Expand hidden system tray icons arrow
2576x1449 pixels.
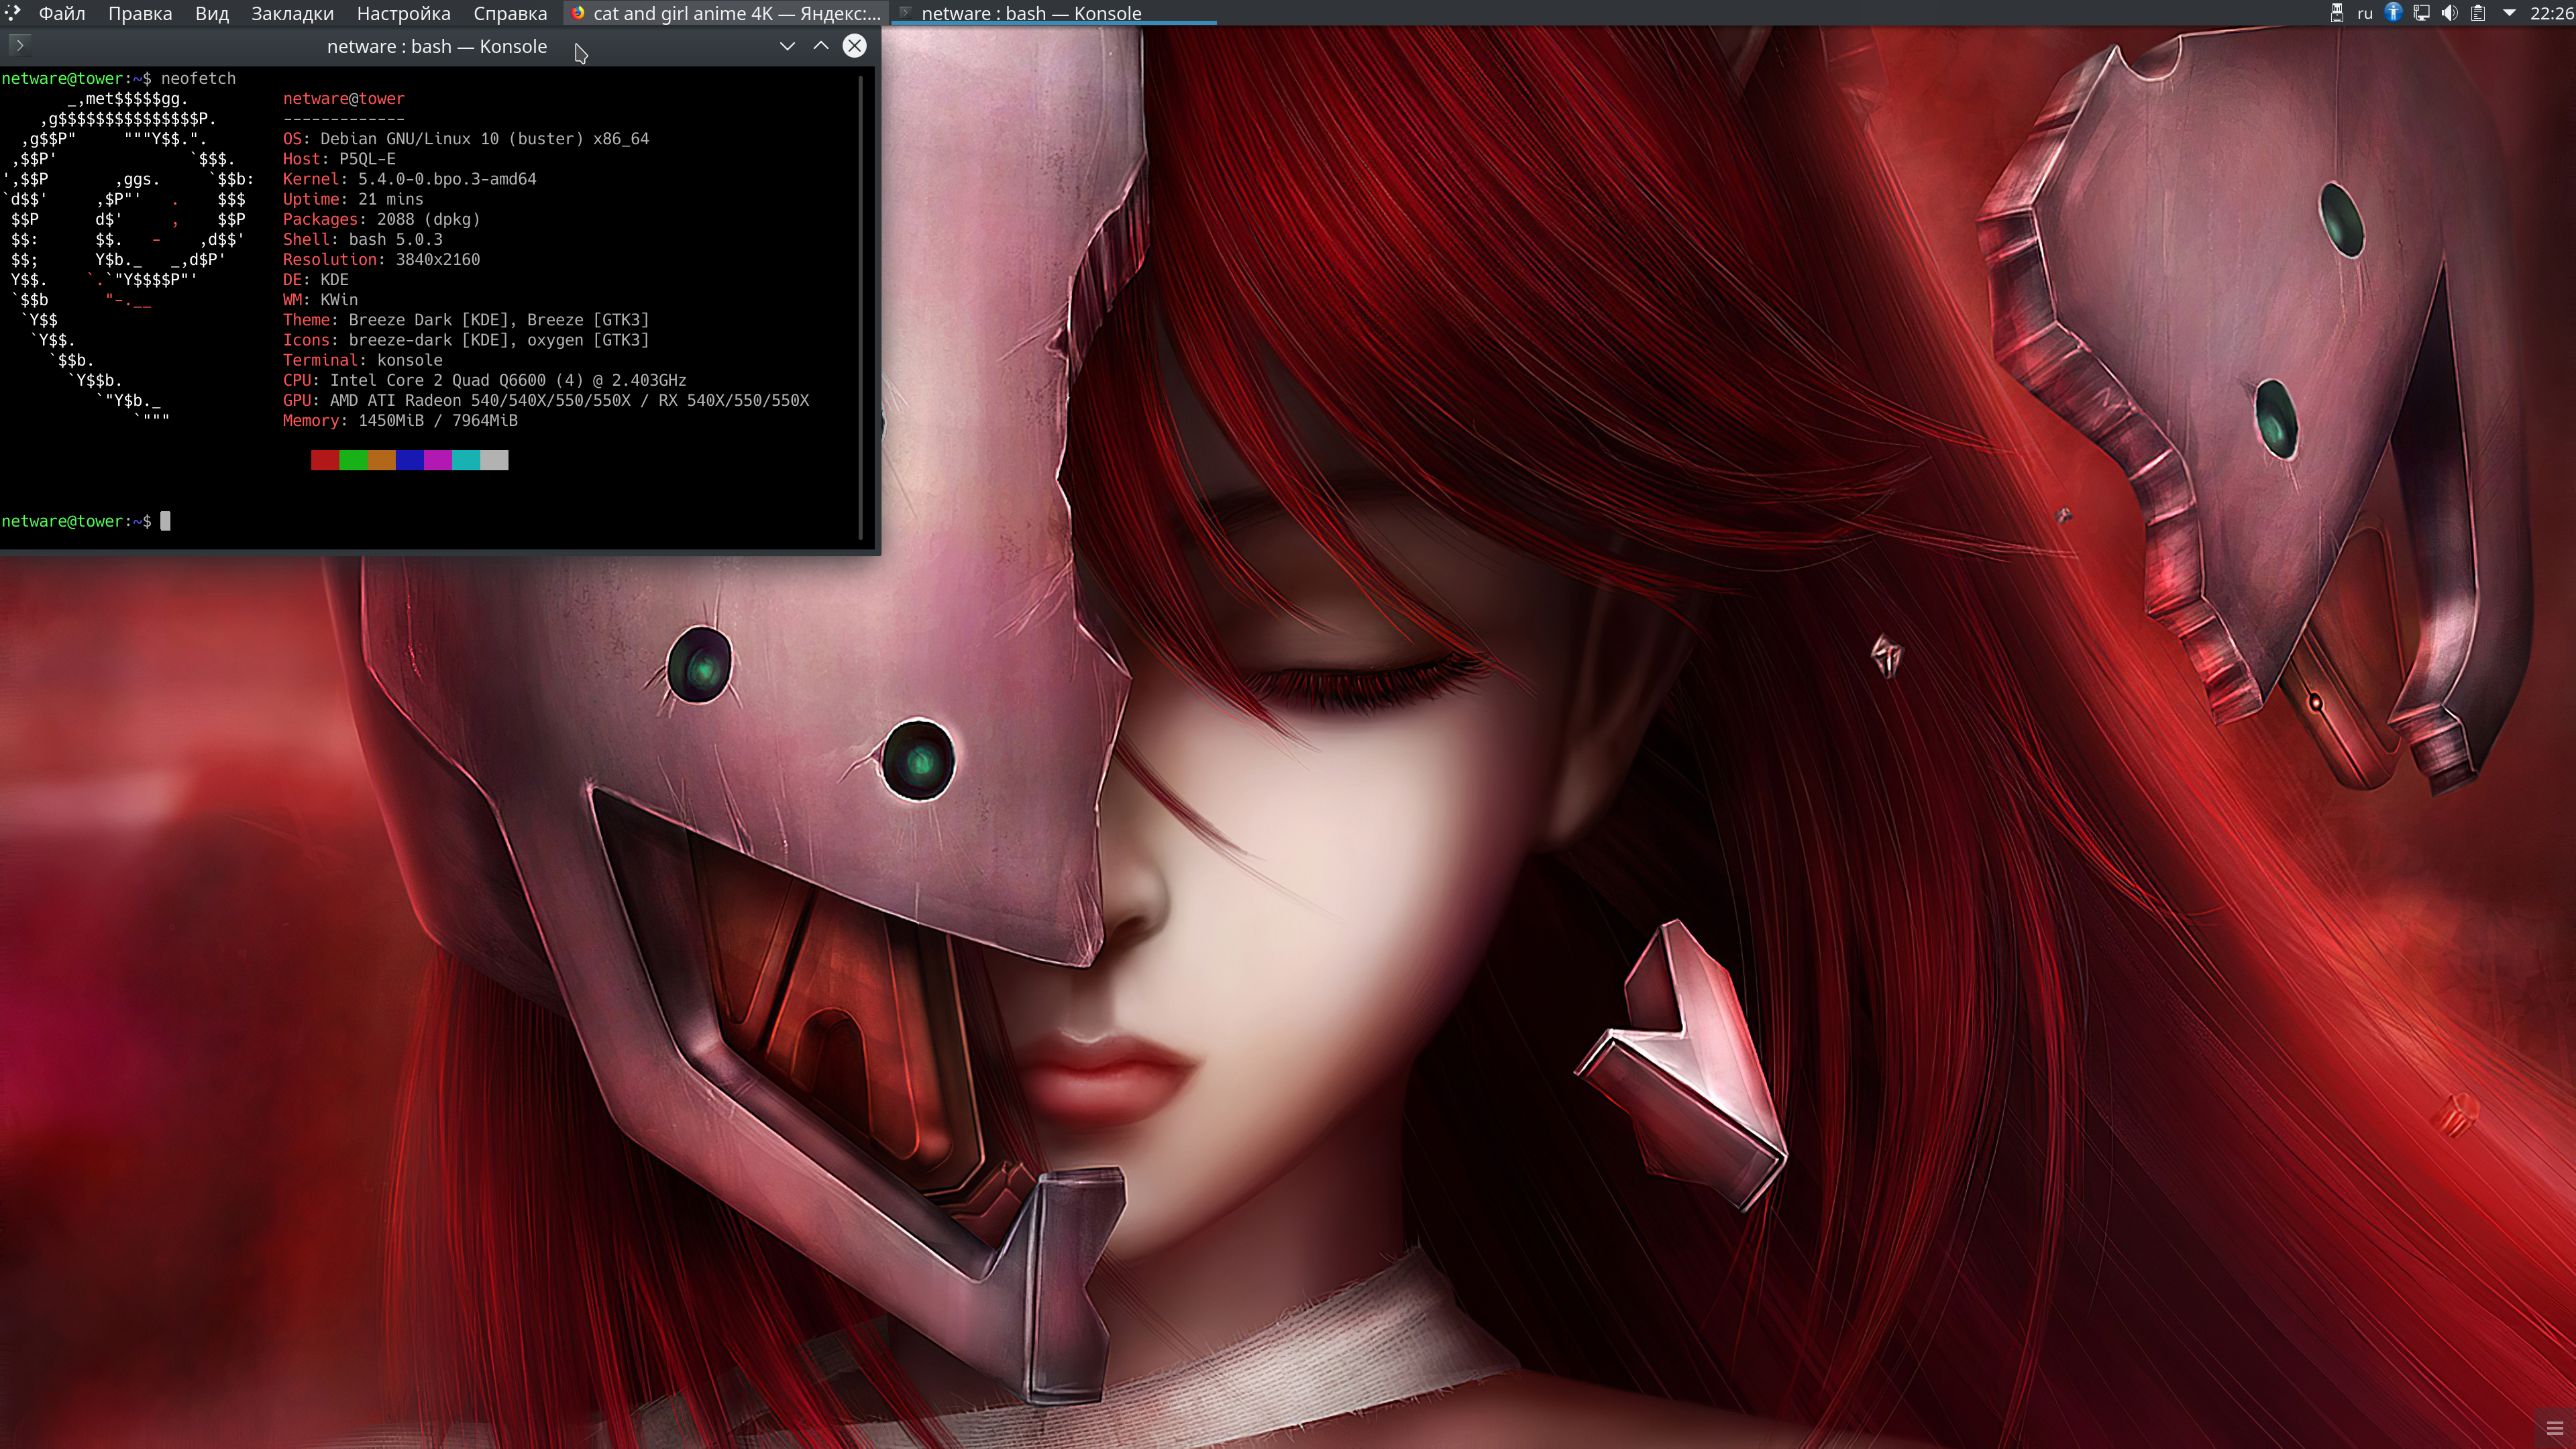(2509, 13)
